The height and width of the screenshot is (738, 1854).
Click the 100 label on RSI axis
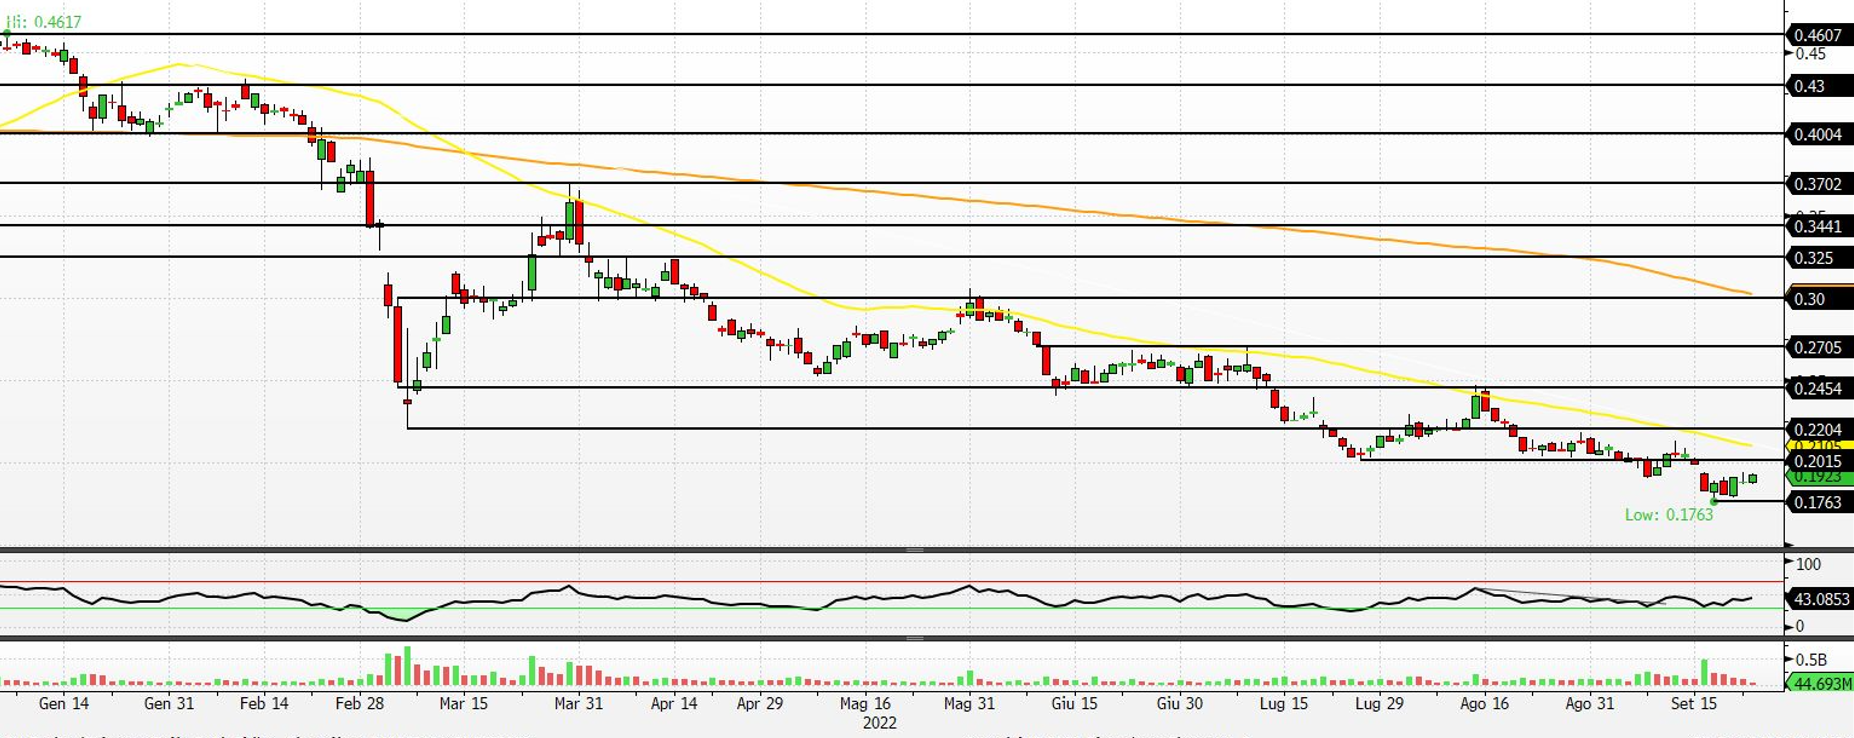pos(1808,564)
